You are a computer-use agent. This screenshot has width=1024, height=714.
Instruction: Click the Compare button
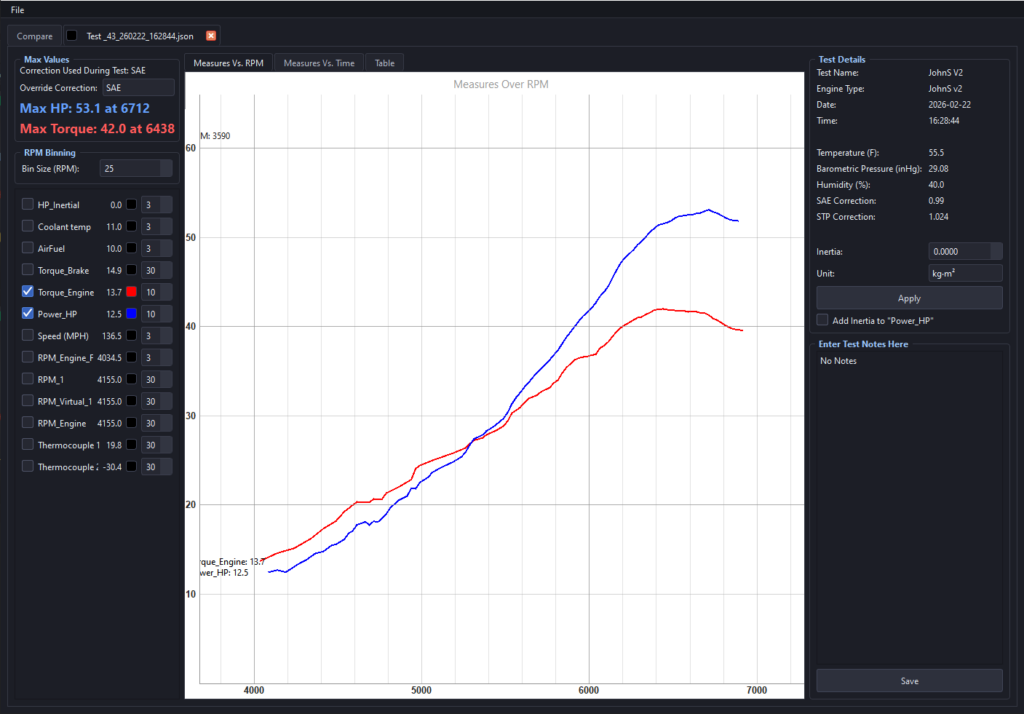(34, 35)
